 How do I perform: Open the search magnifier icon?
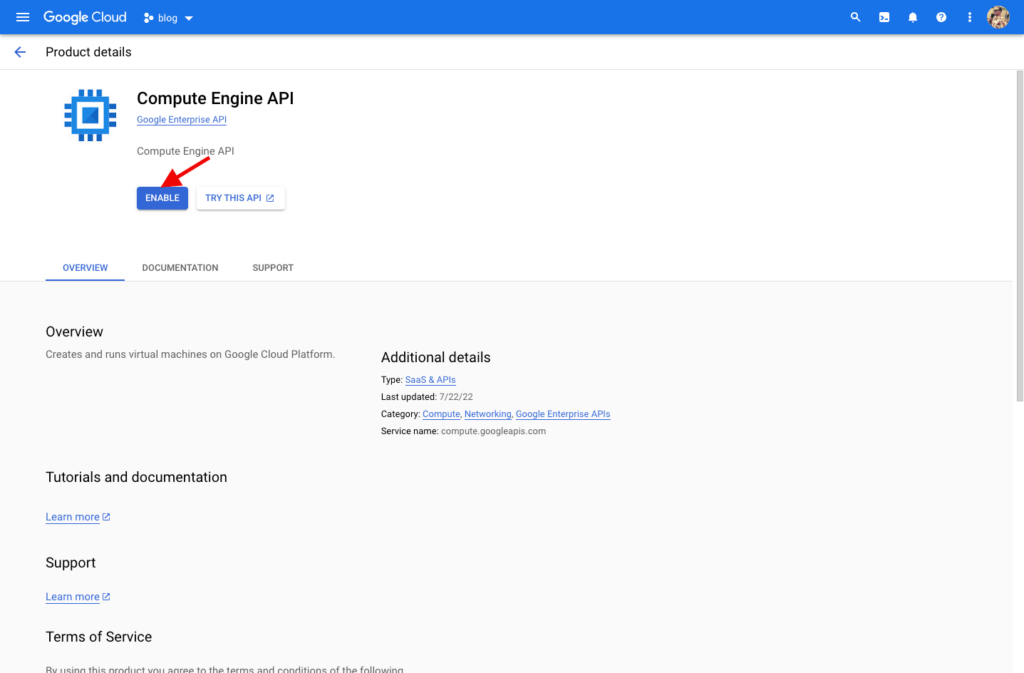(x=855, y=17)
